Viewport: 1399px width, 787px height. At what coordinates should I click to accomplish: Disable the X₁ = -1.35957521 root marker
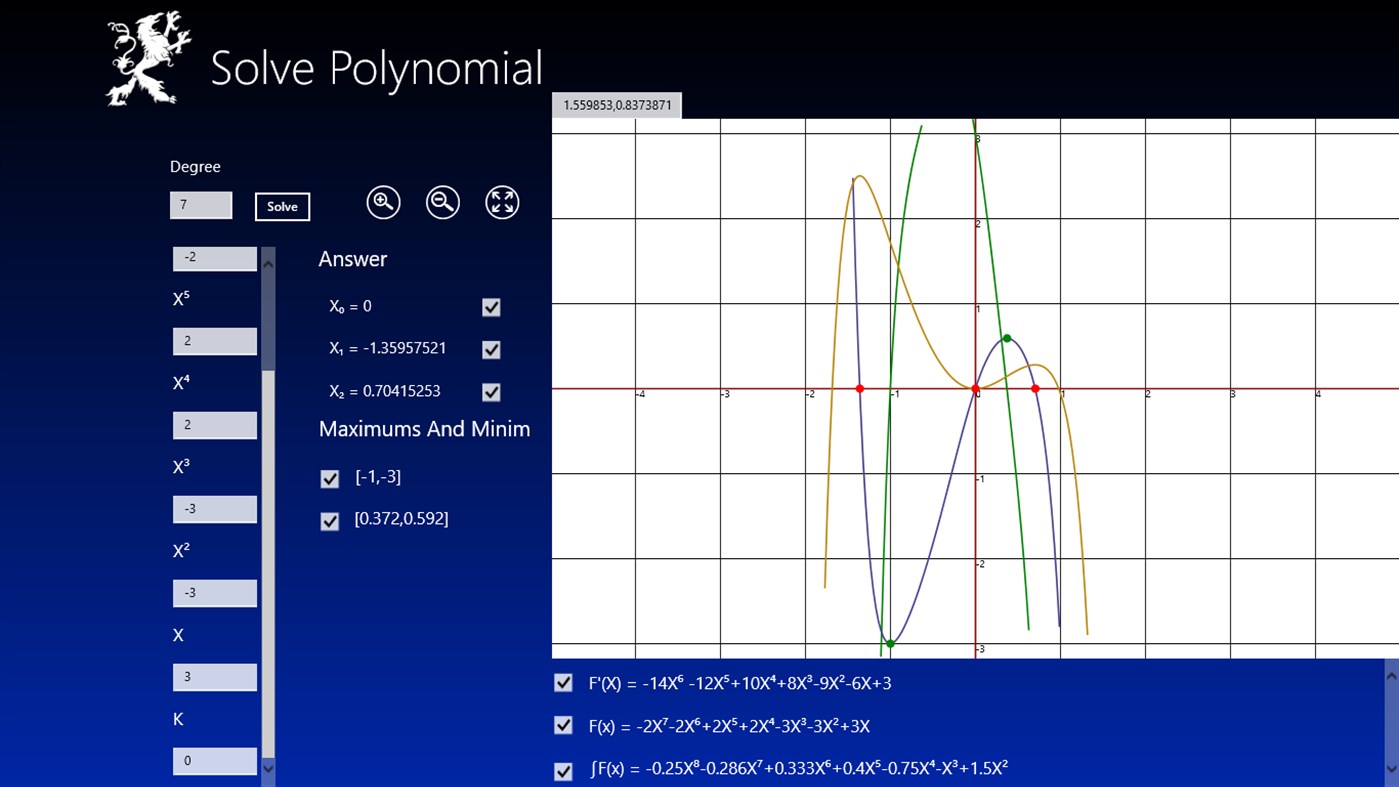[490, 349]
